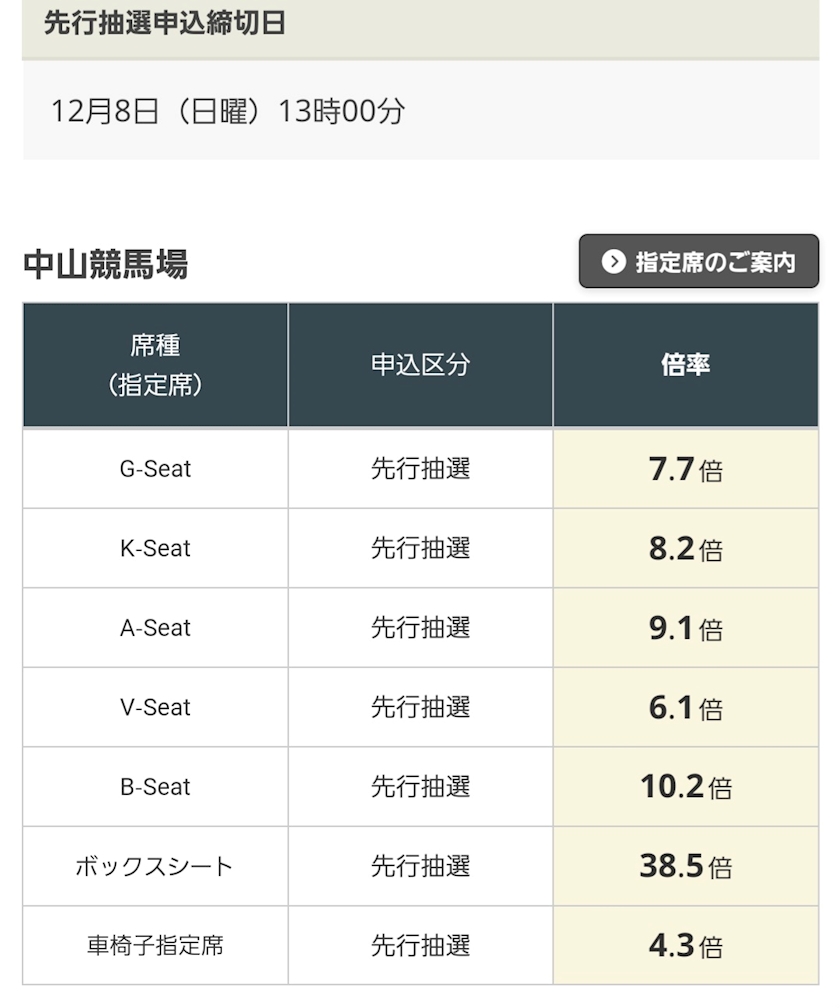Click the V-Seat row label
Image resolution: width=840 pixels, height=1008 pixels.
click(155, 707)
